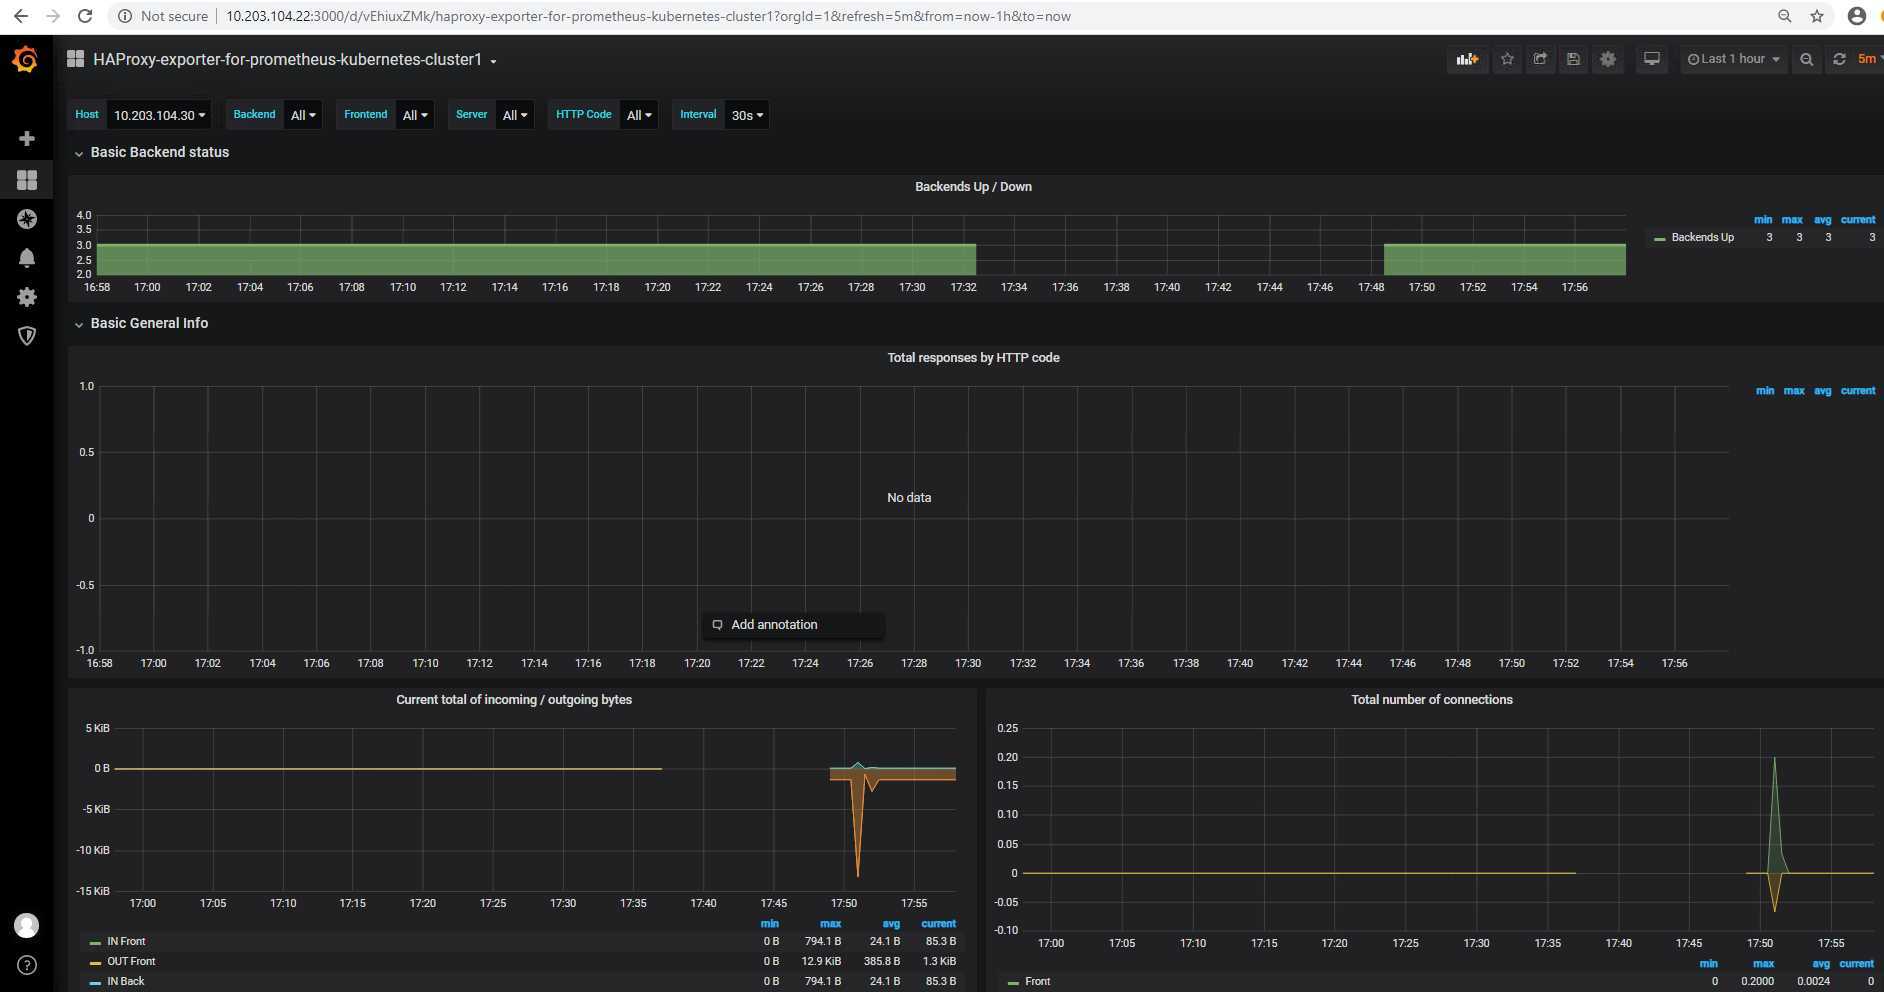Image resolution: width=1884 pixels, height=992 pixels.
Task: Go forward in browser
Action: tap(53, 16)
